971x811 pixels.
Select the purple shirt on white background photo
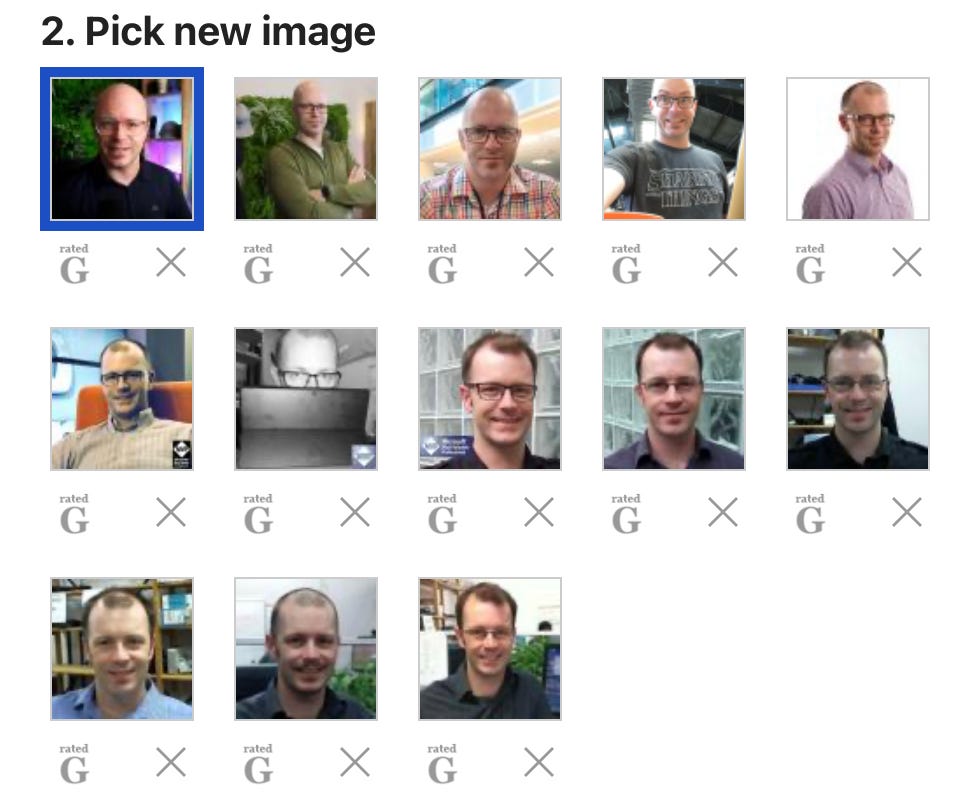click(x=858, y=149)
